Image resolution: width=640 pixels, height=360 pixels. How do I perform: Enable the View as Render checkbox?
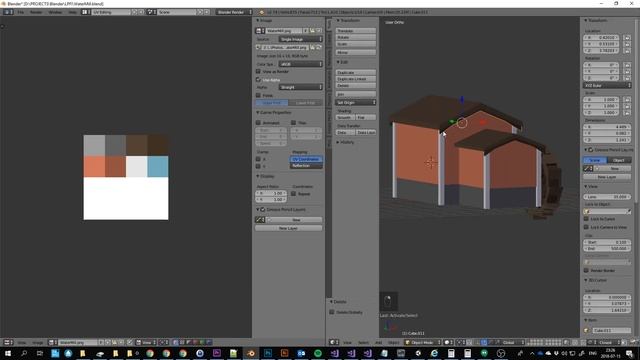pos(258,71)
